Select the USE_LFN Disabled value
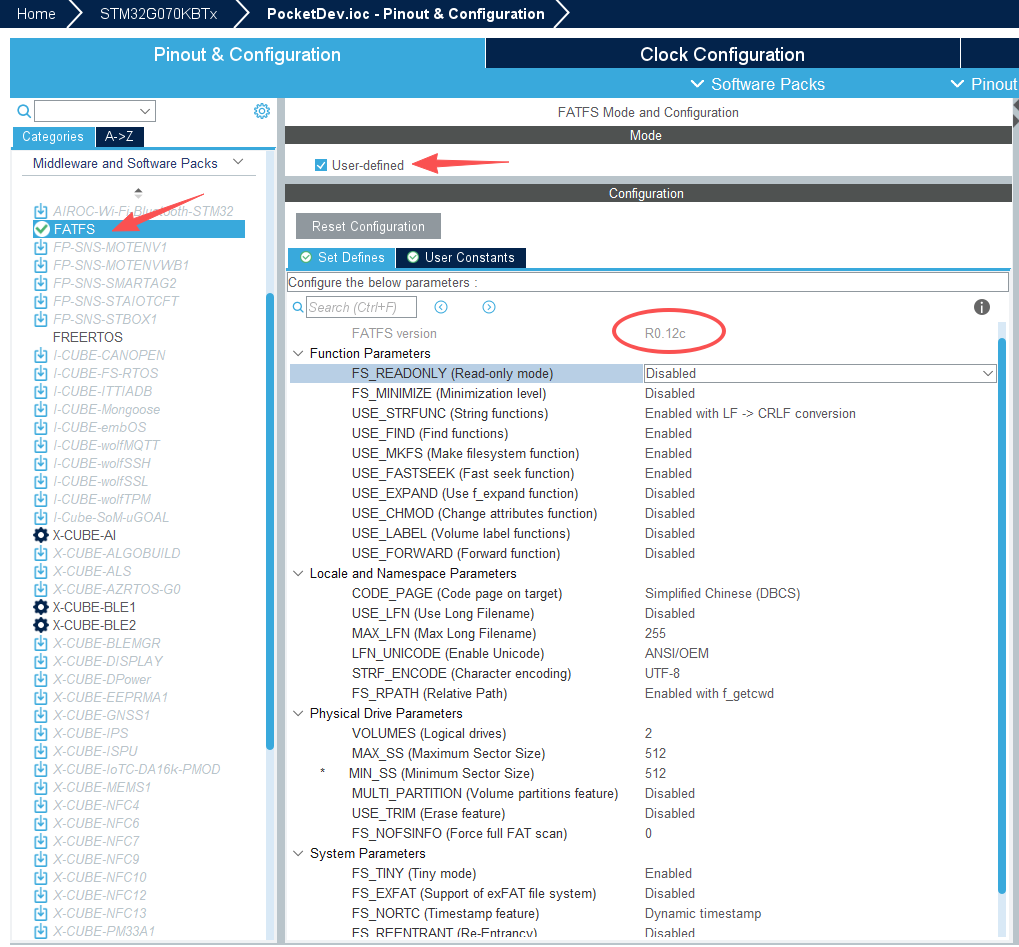 click(x=669, y=614)
